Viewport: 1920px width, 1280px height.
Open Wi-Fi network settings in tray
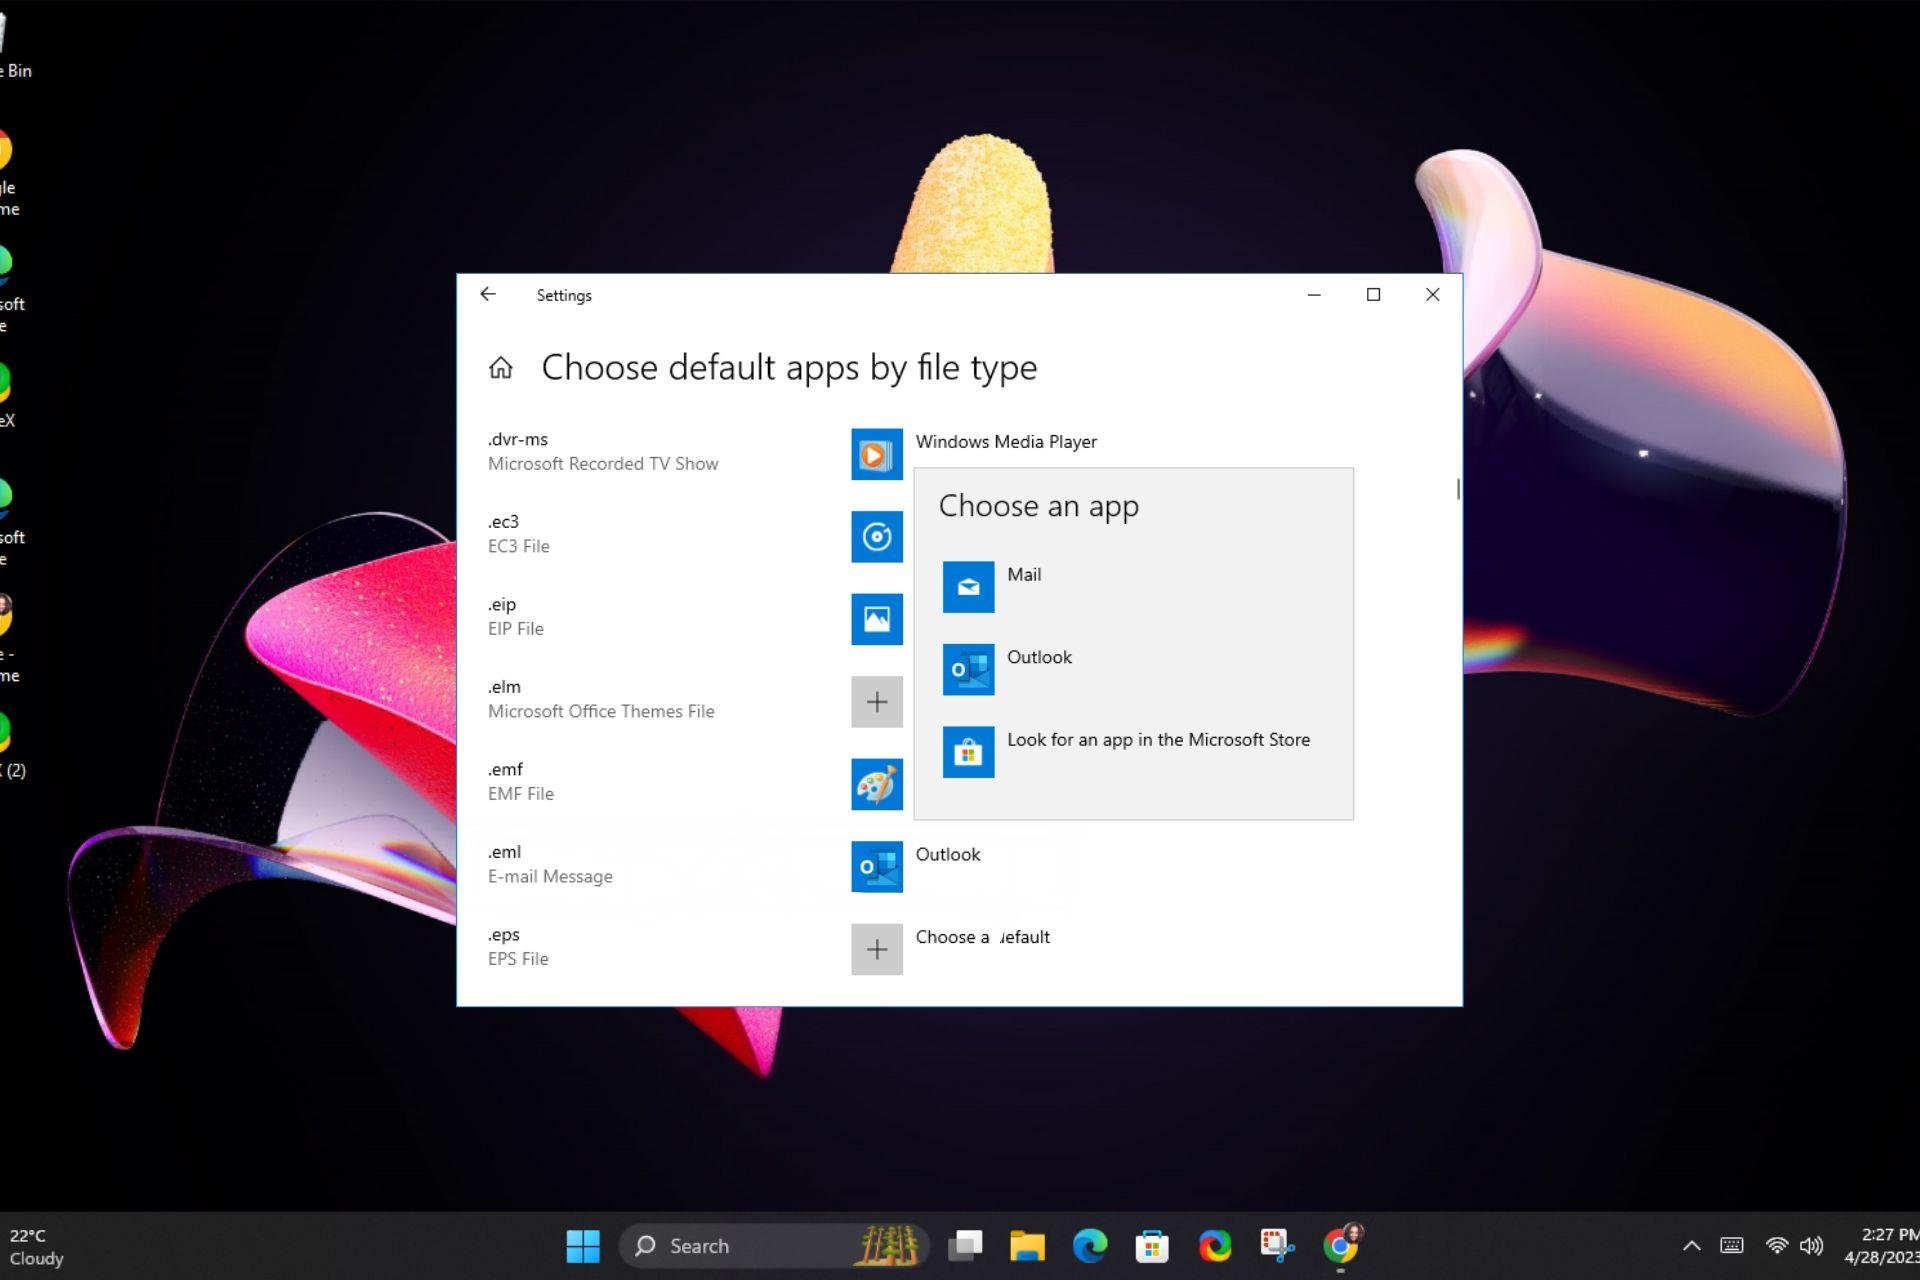(x=1777, y=1246)
